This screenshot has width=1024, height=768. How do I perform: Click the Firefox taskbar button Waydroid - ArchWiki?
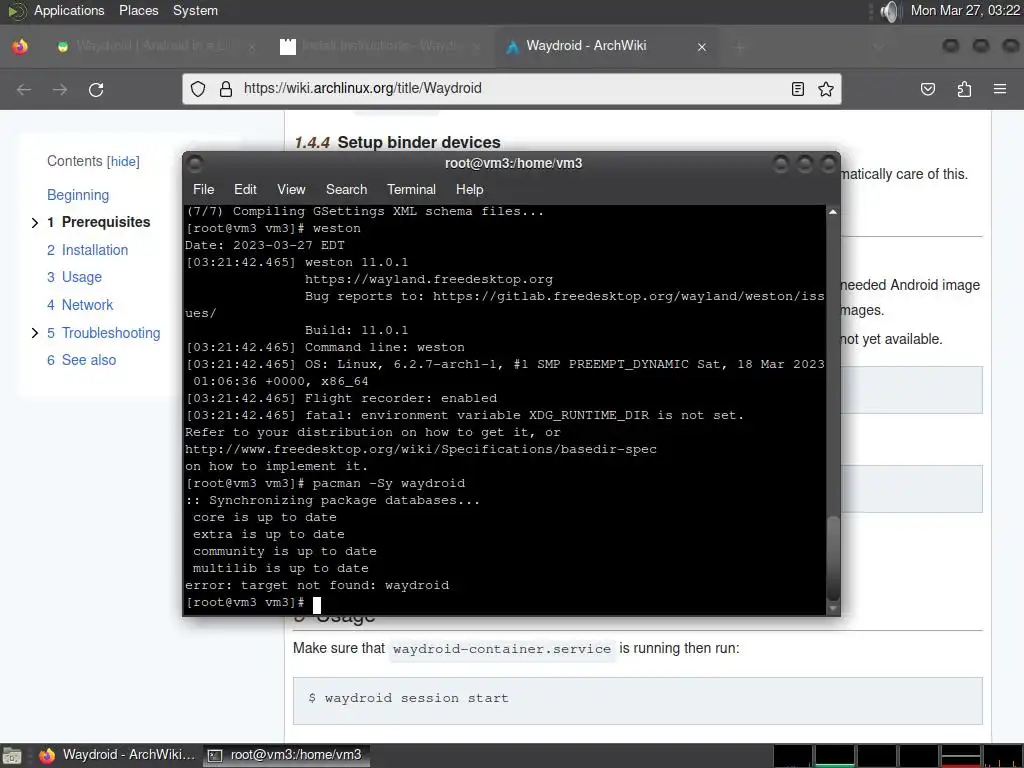[116, 755]
